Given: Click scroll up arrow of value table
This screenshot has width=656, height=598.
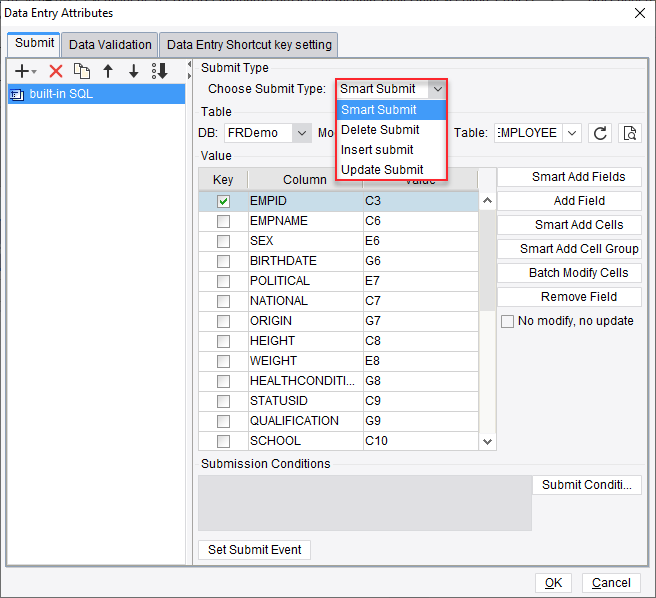Looking at the screenshot, I should click(487, 201).
